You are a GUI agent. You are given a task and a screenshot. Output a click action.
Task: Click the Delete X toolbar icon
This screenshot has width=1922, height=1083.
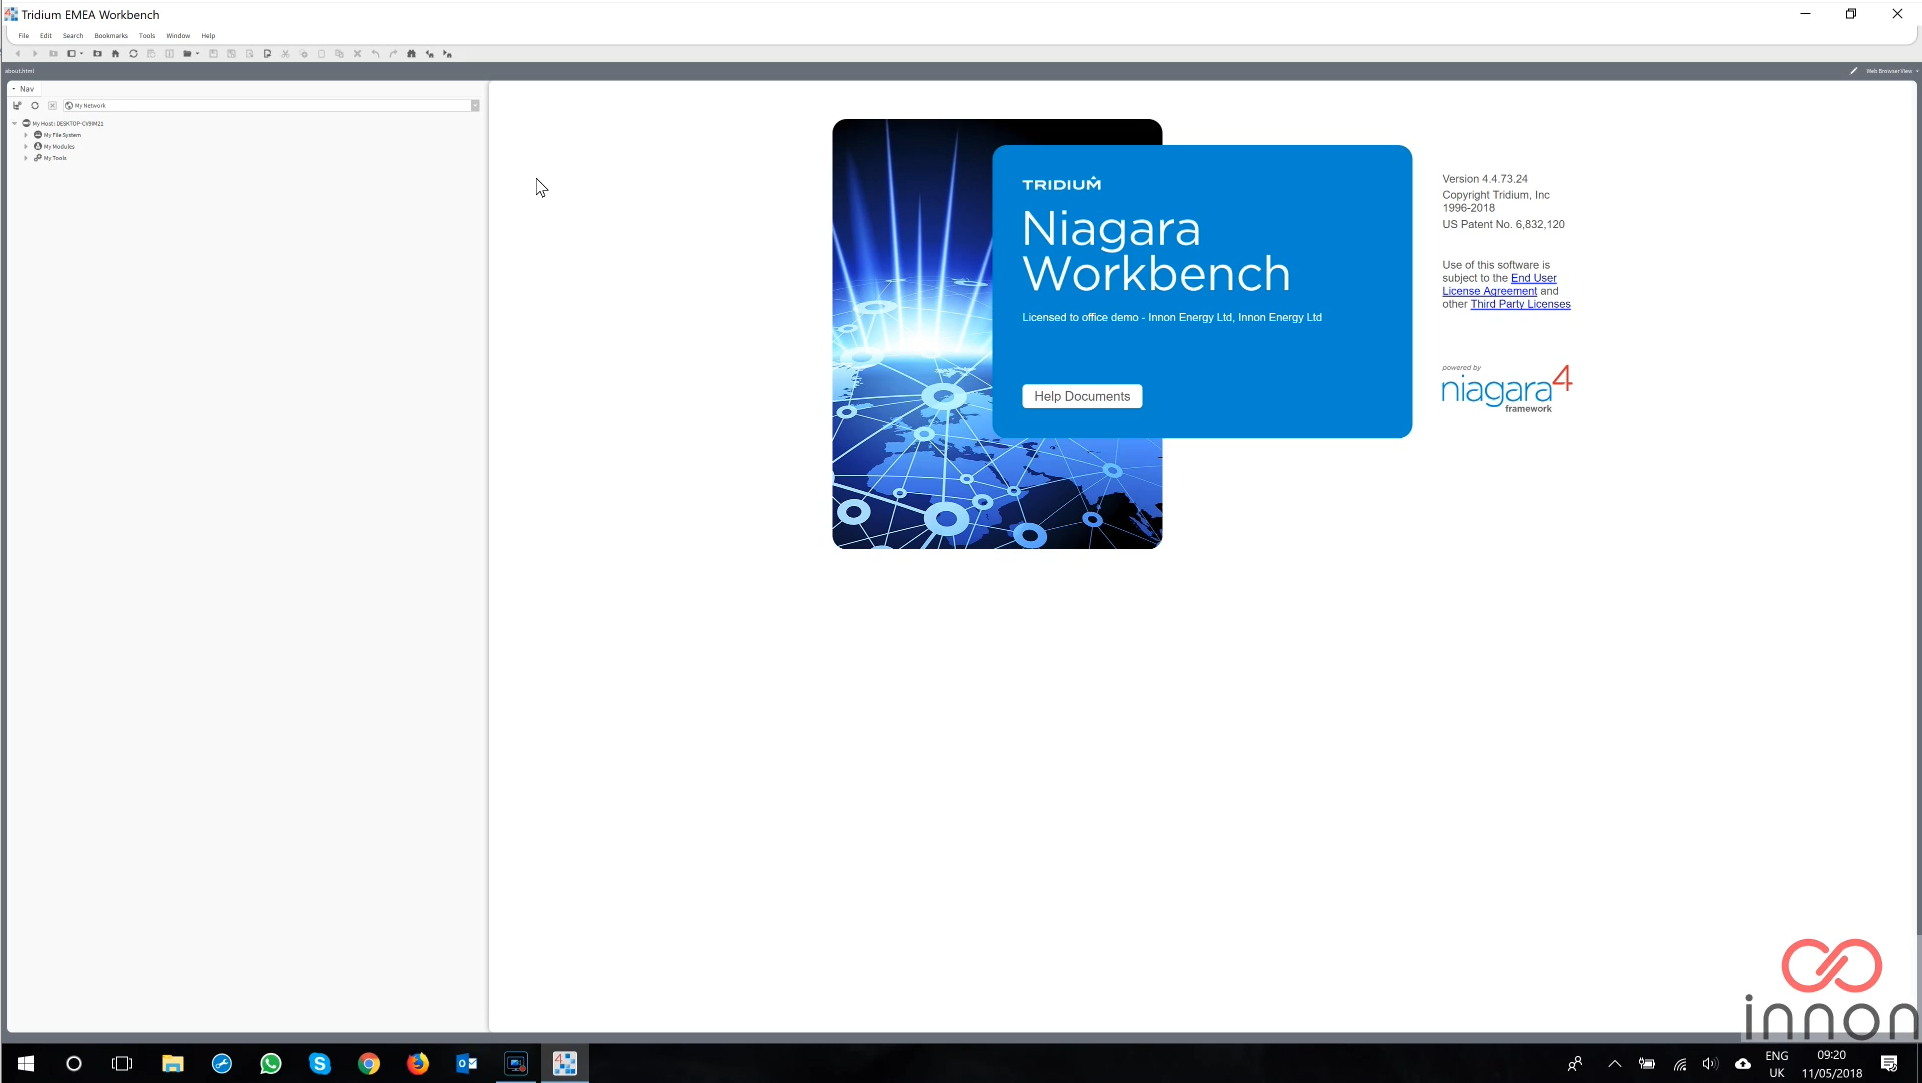[x=357, y=54]
